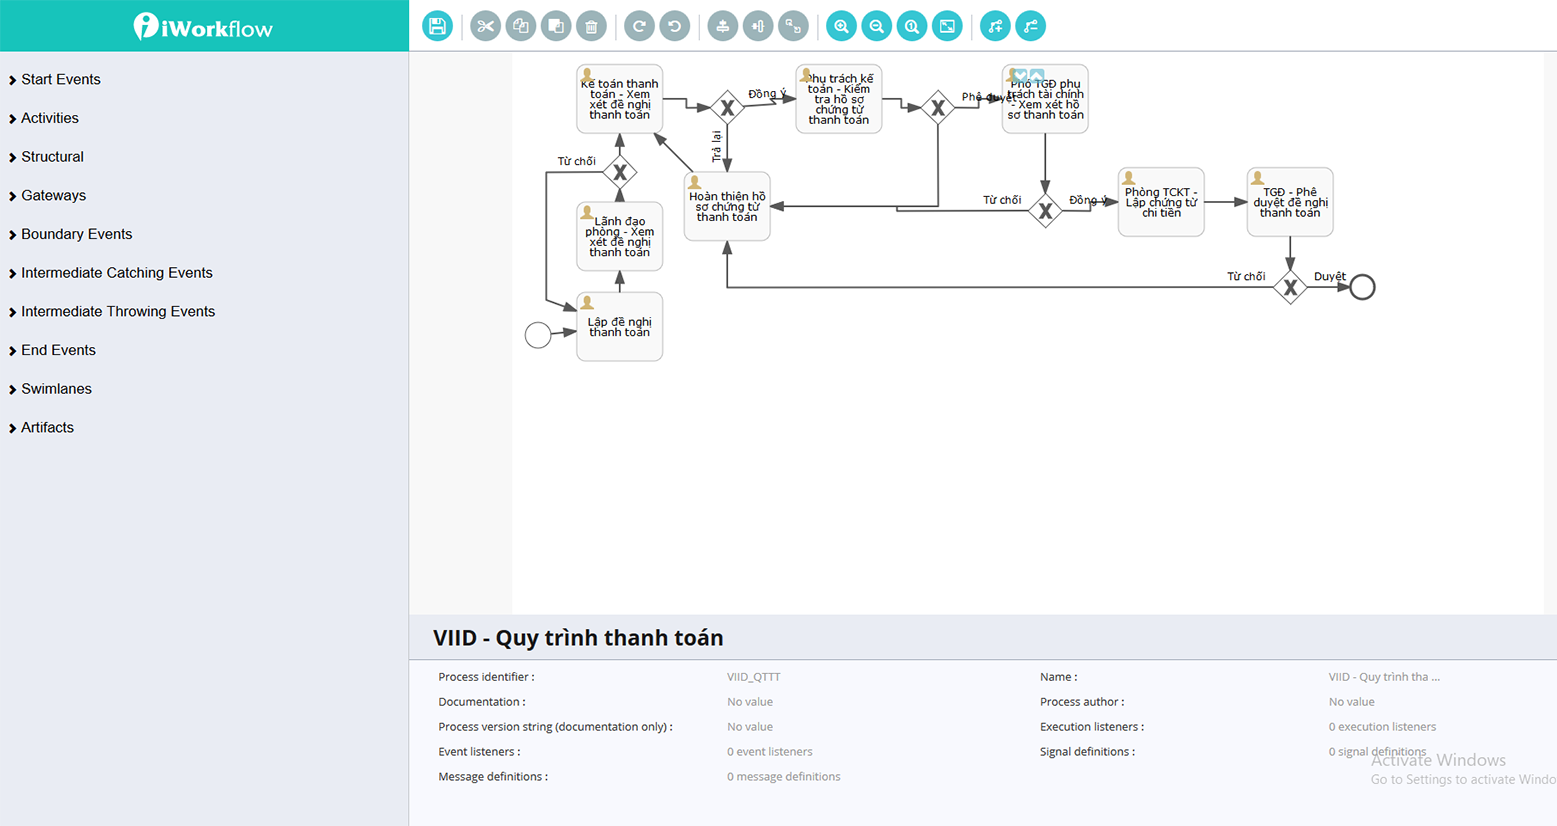
Task: Select gateway before the end event
Action: (1290, 287)
